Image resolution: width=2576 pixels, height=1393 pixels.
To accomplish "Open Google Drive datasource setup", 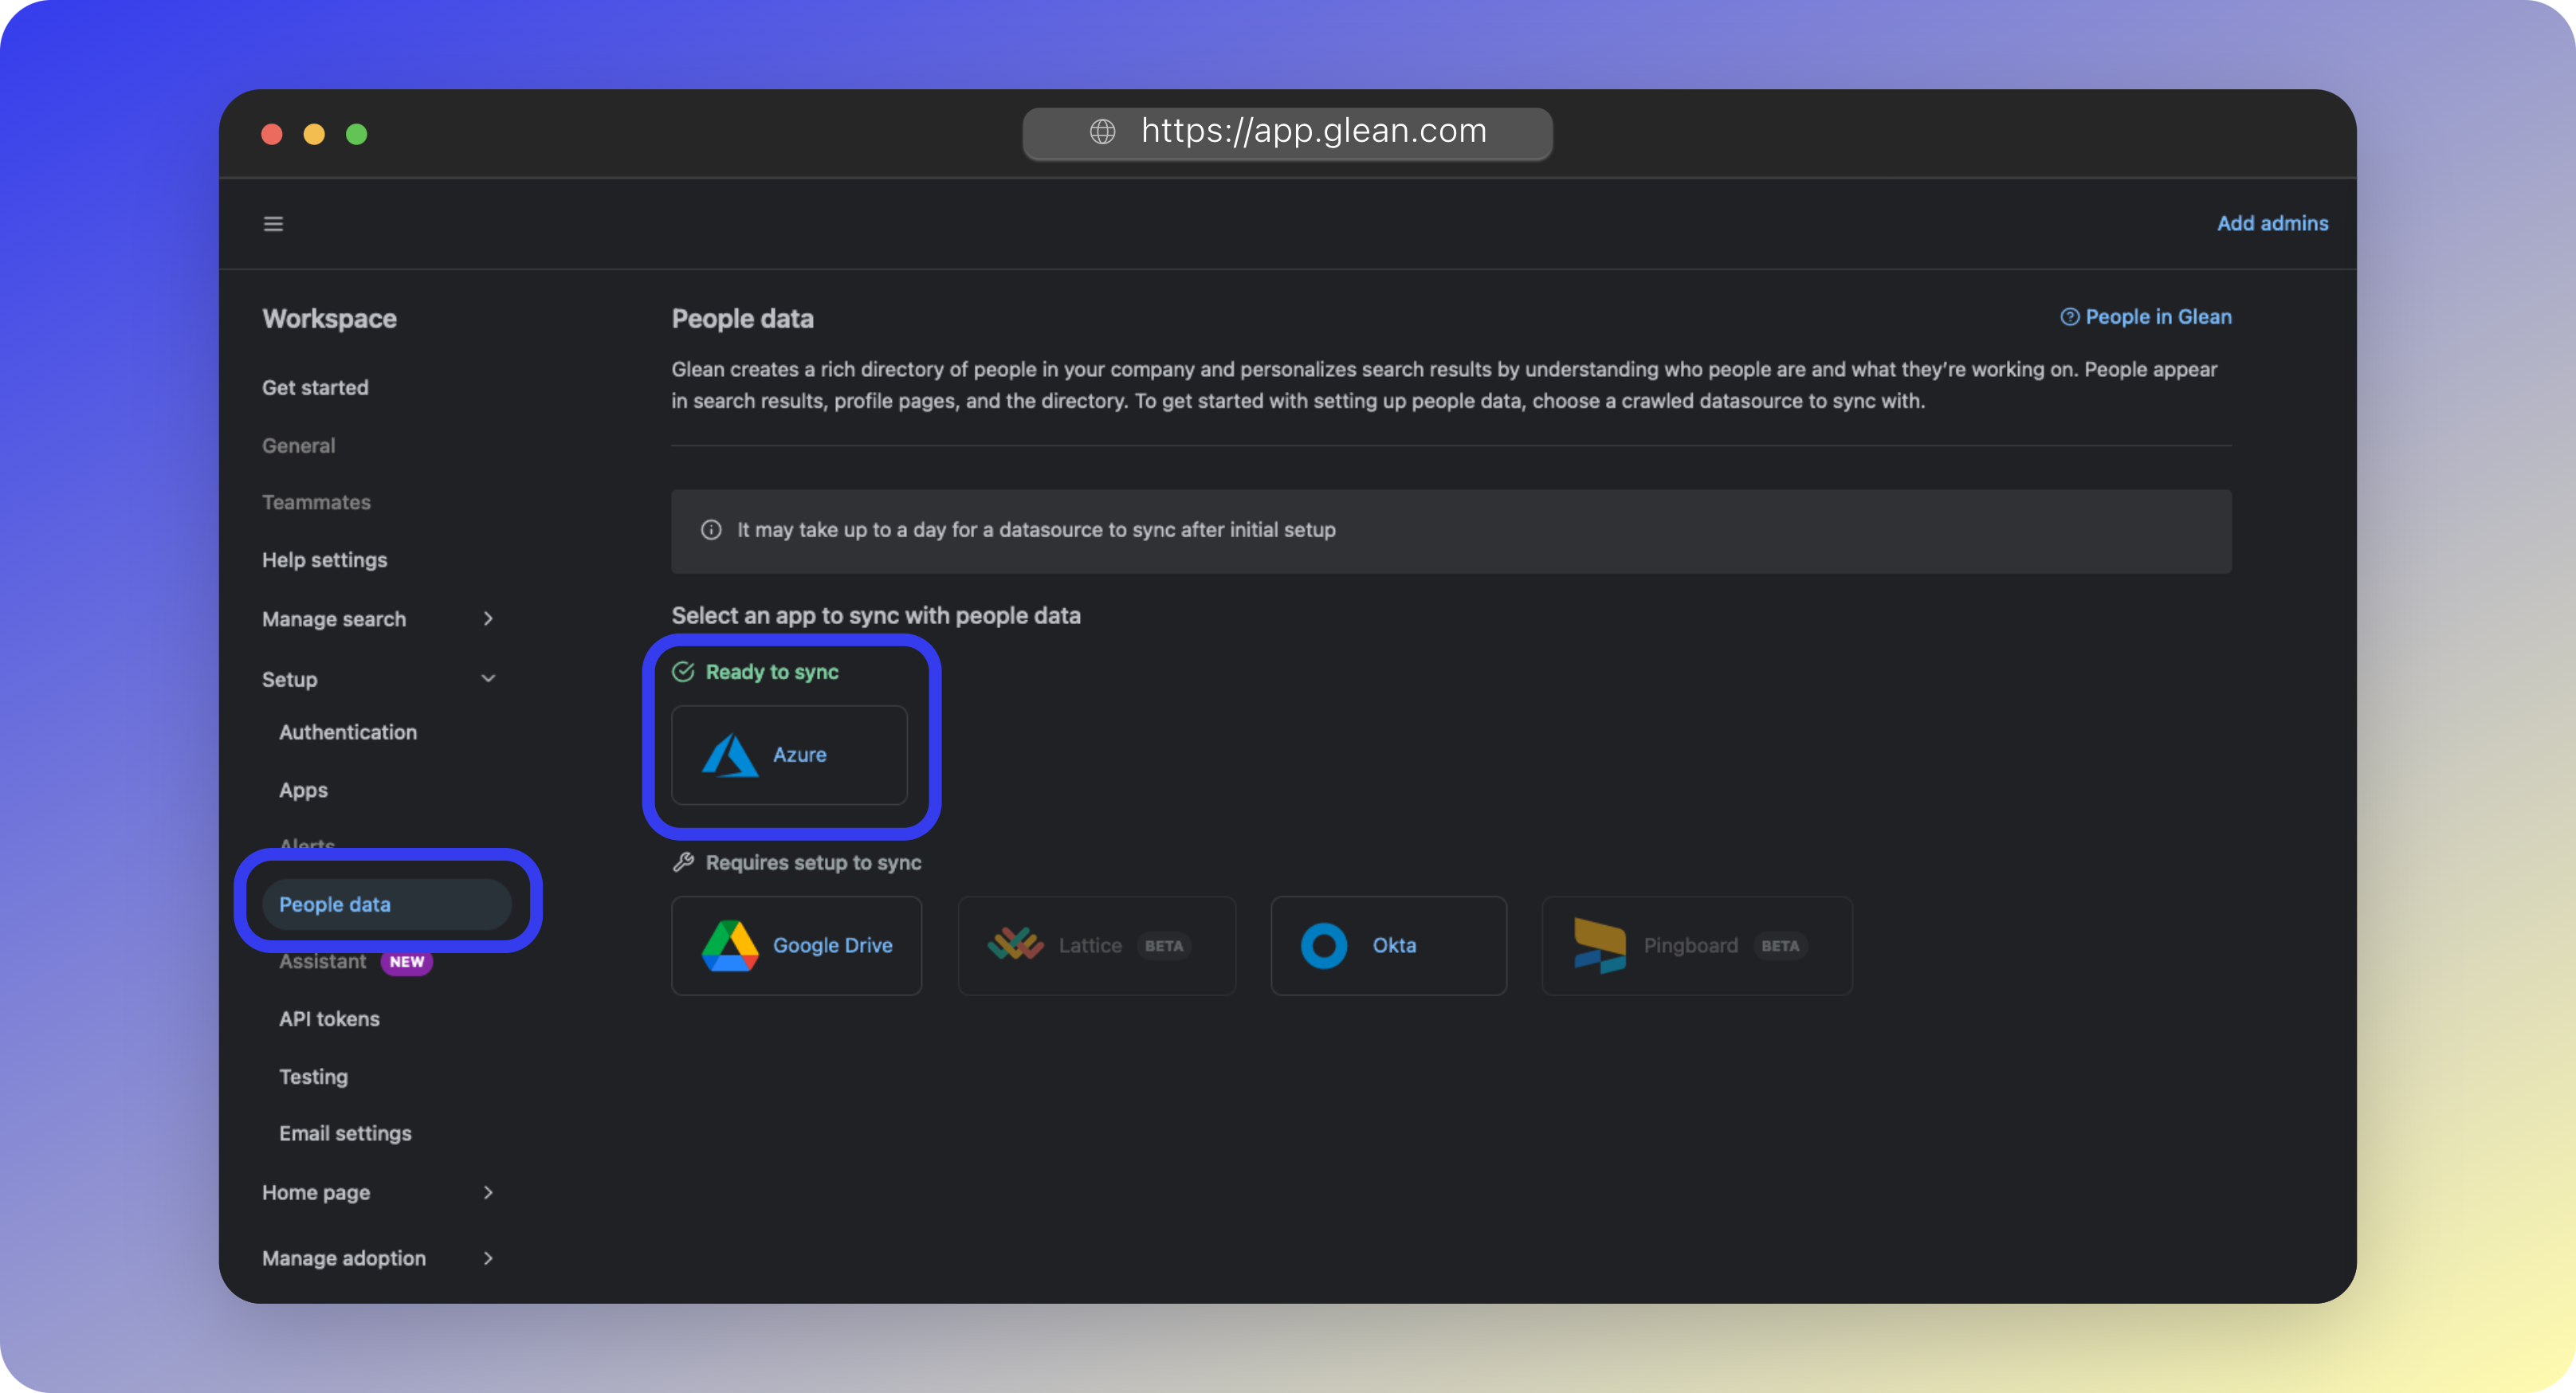I will (x=797, y=945).
